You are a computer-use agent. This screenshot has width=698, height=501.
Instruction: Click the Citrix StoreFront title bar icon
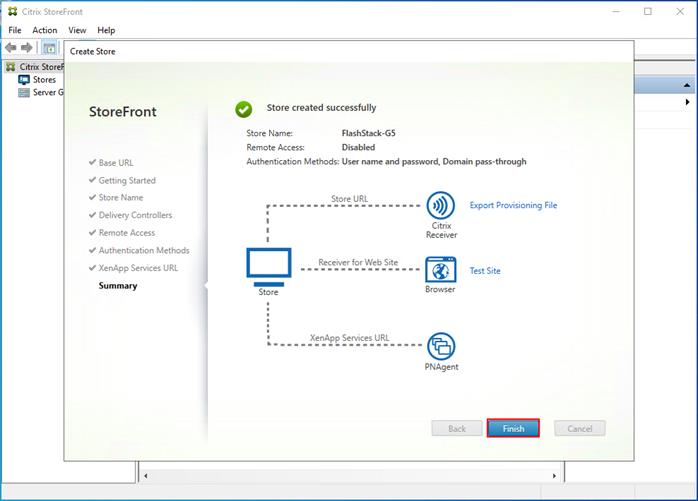coord(12,12)
